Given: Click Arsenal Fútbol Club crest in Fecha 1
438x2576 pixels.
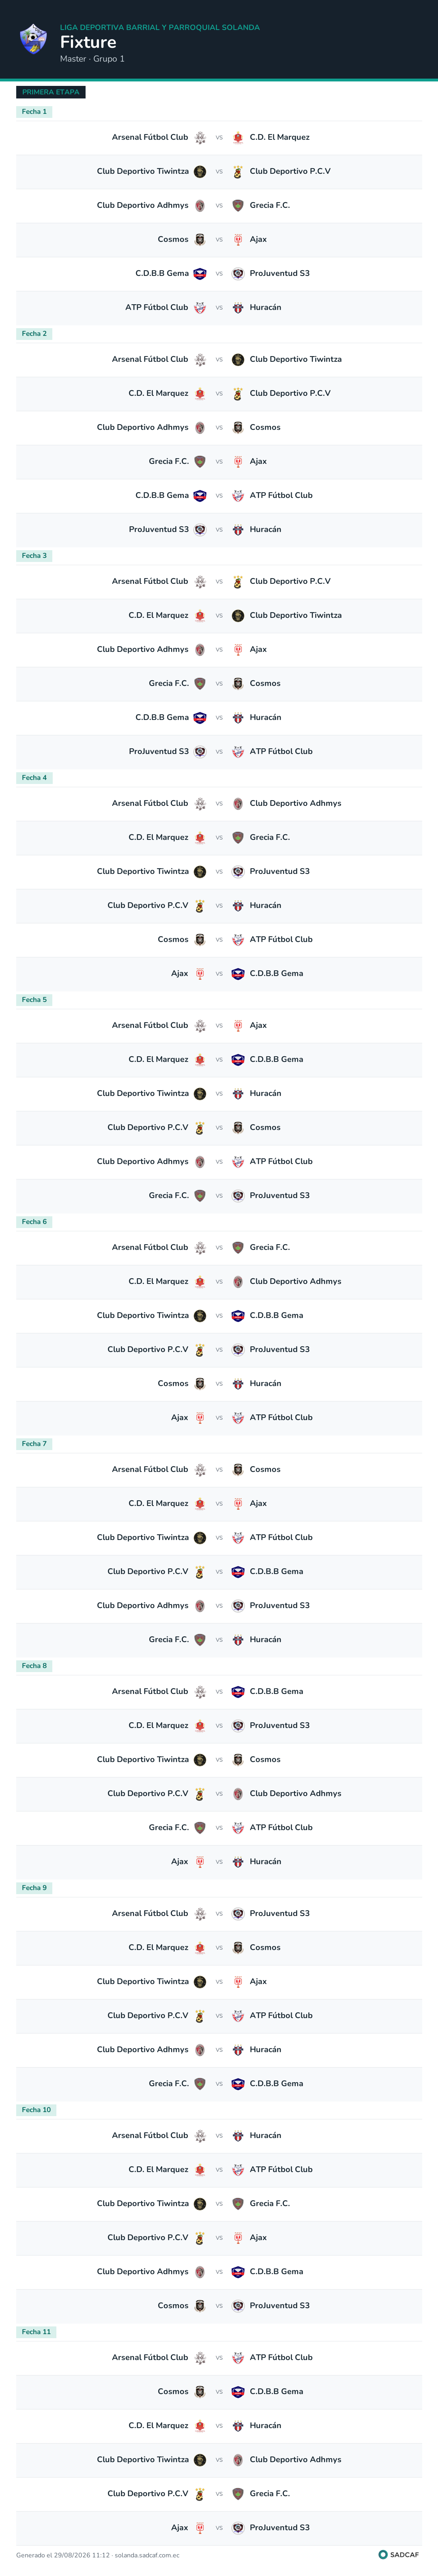Looking at the screenshot, I should point(200,137).
